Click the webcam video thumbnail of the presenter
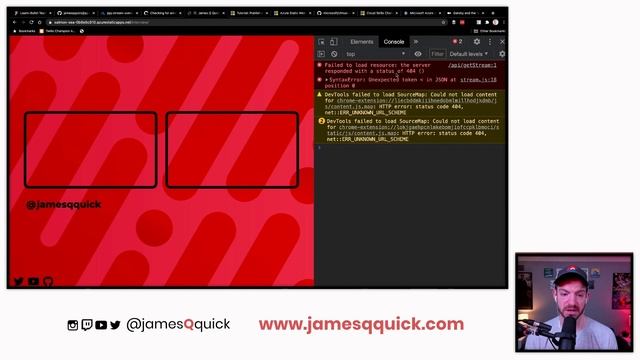This screenshot has height=360, width=640. (x=574, y=302)
